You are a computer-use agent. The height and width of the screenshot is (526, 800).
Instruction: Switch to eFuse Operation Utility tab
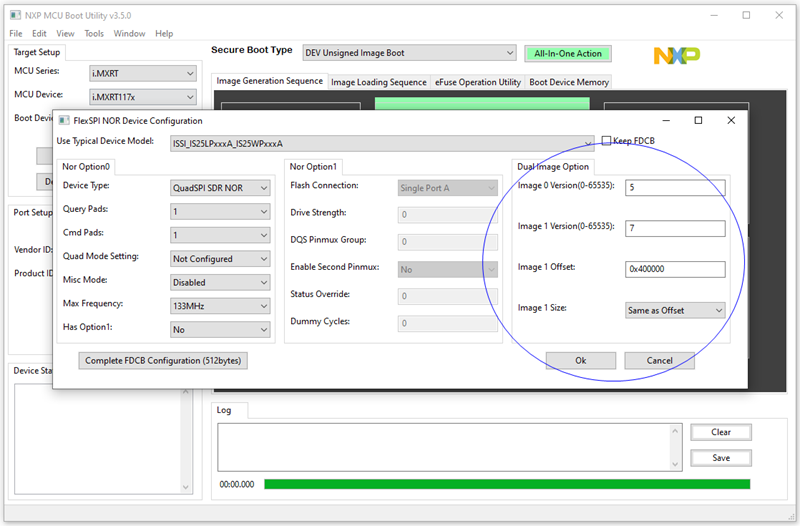478,82
